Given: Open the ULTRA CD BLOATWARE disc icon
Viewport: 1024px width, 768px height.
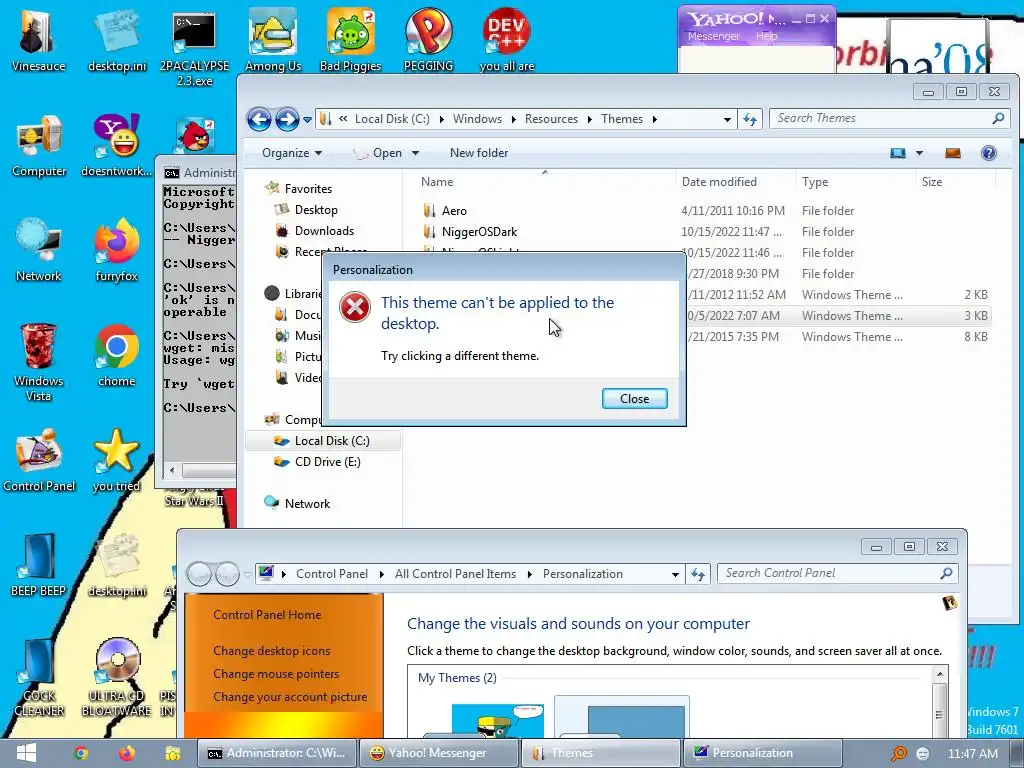Looking at the screenshot, I should pyautogui.click(x=116, y=677).
